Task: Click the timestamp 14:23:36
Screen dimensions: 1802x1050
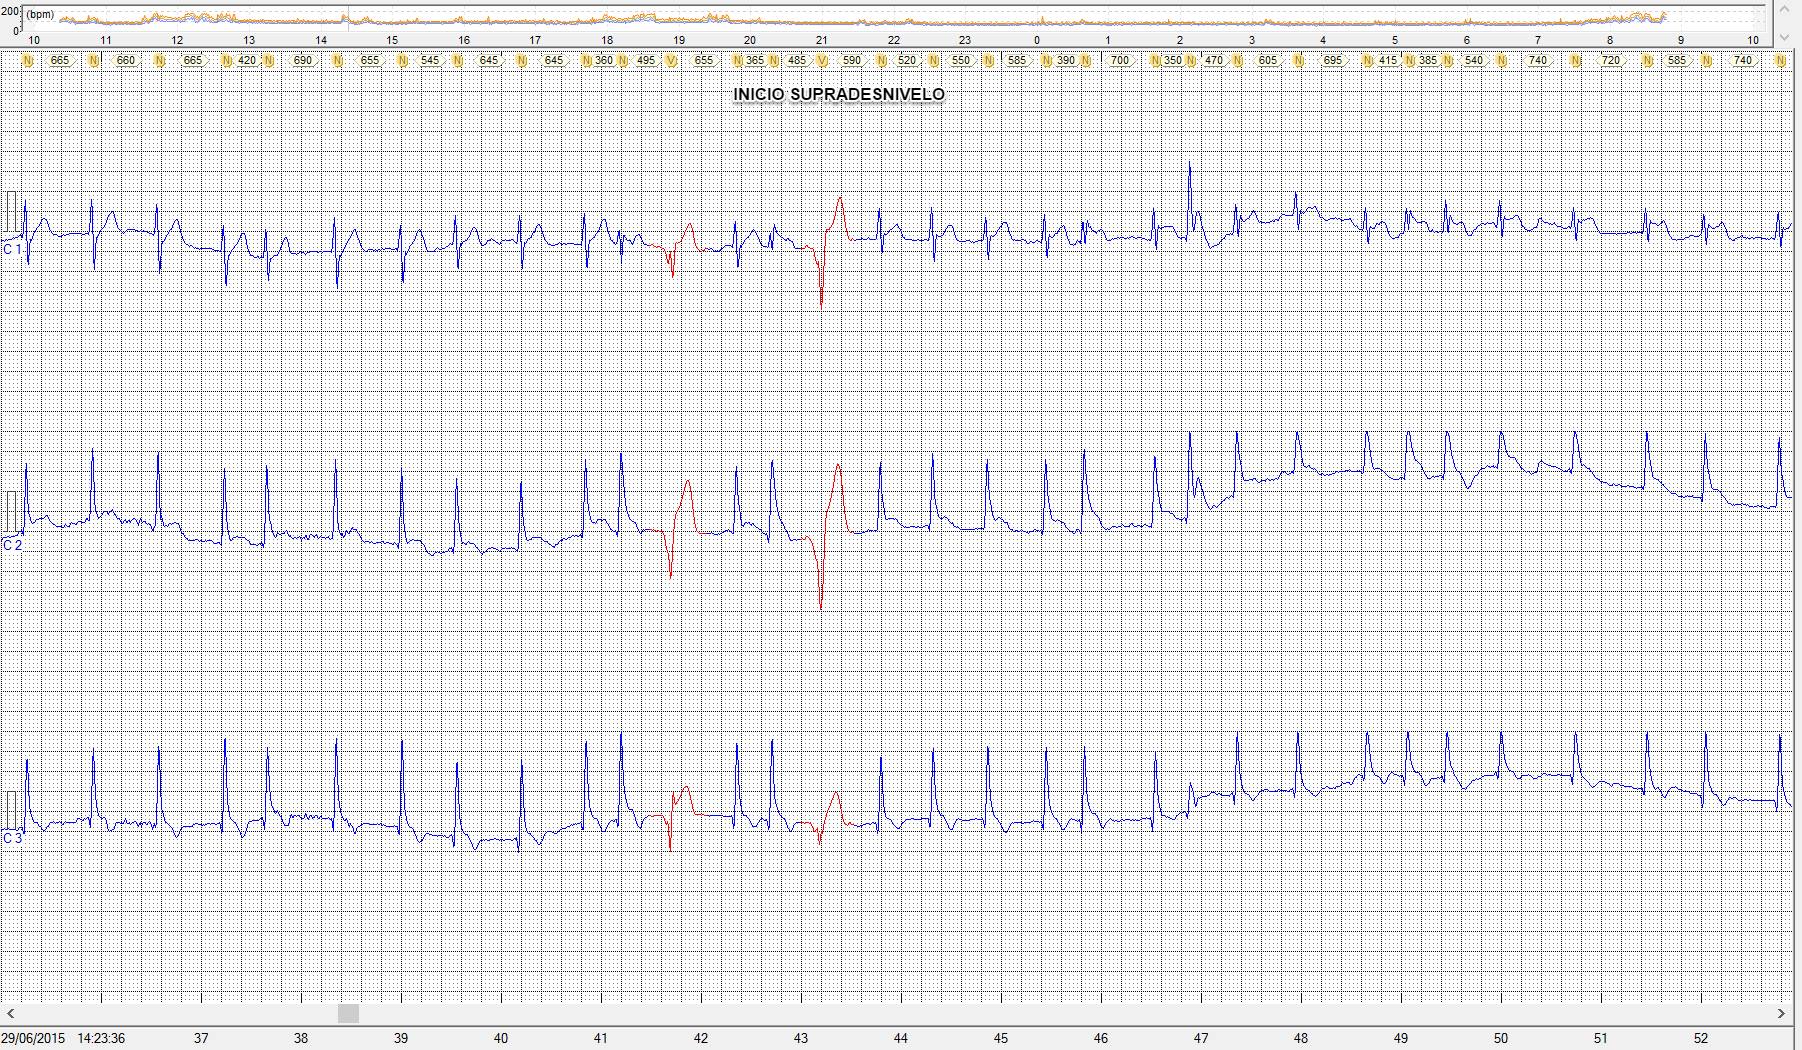Action: [x=101, y=1039]
